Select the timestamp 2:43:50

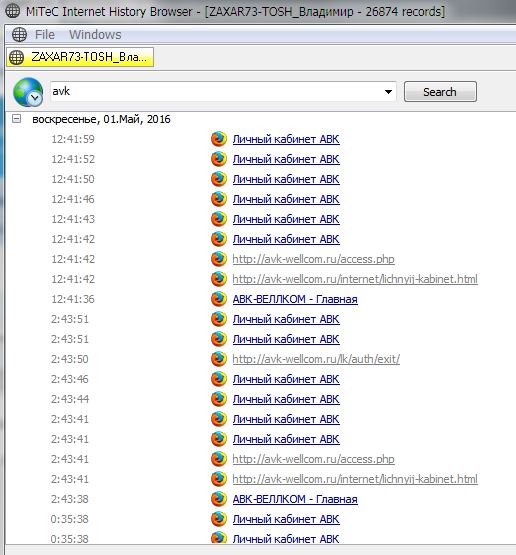70,359
